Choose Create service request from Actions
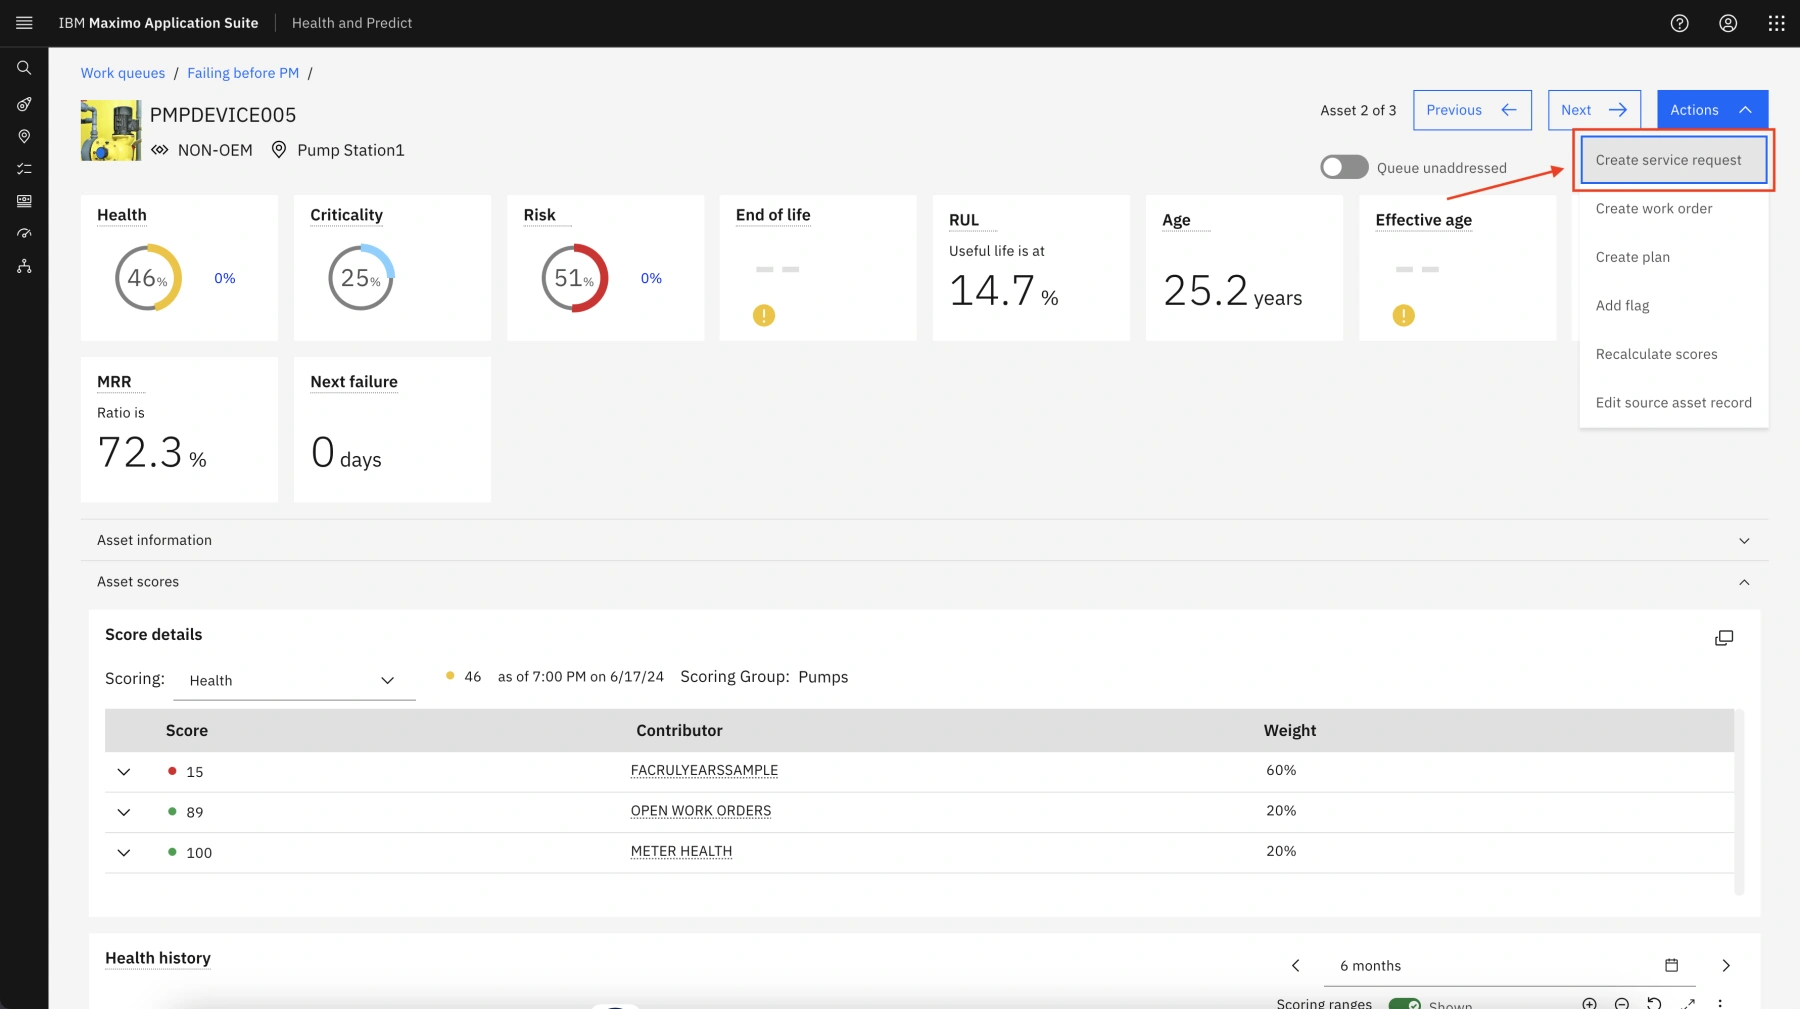Viewport: 1800px width, 1009px height. point(1674,160)
